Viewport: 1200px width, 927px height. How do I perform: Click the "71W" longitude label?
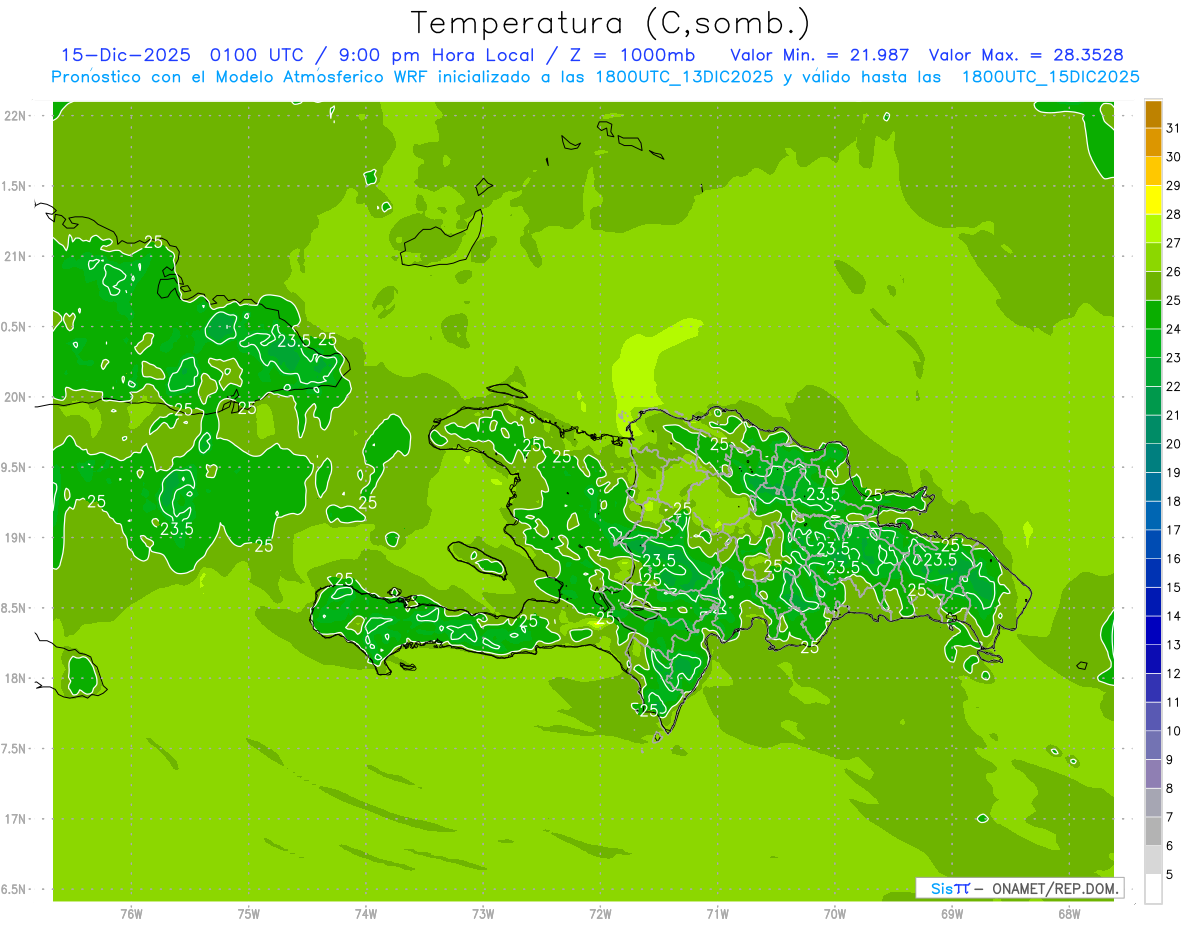[x=717, y=913]
